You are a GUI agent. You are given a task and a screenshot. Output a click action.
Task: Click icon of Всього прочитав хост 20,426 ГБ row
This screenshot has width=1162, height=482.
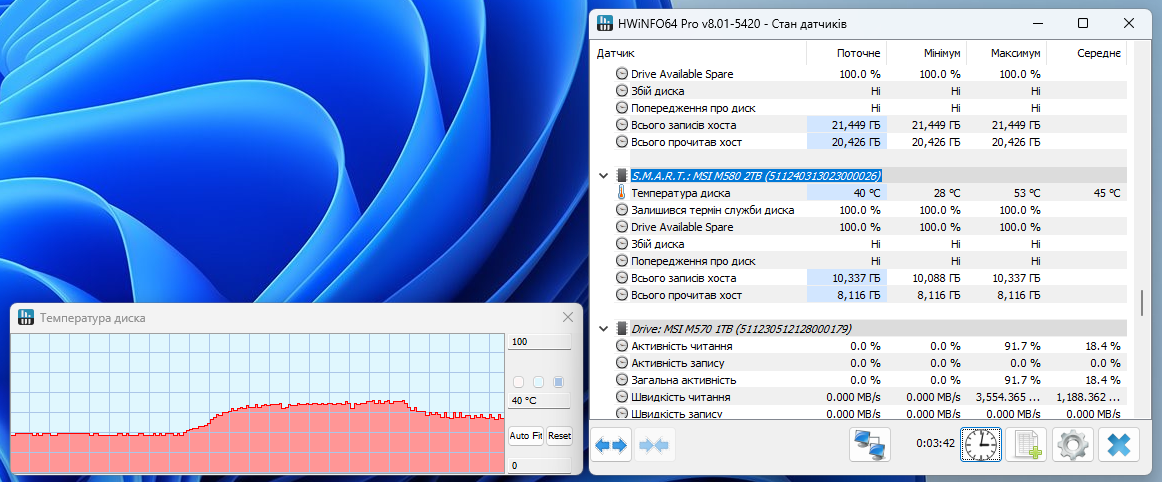[622, 142]
